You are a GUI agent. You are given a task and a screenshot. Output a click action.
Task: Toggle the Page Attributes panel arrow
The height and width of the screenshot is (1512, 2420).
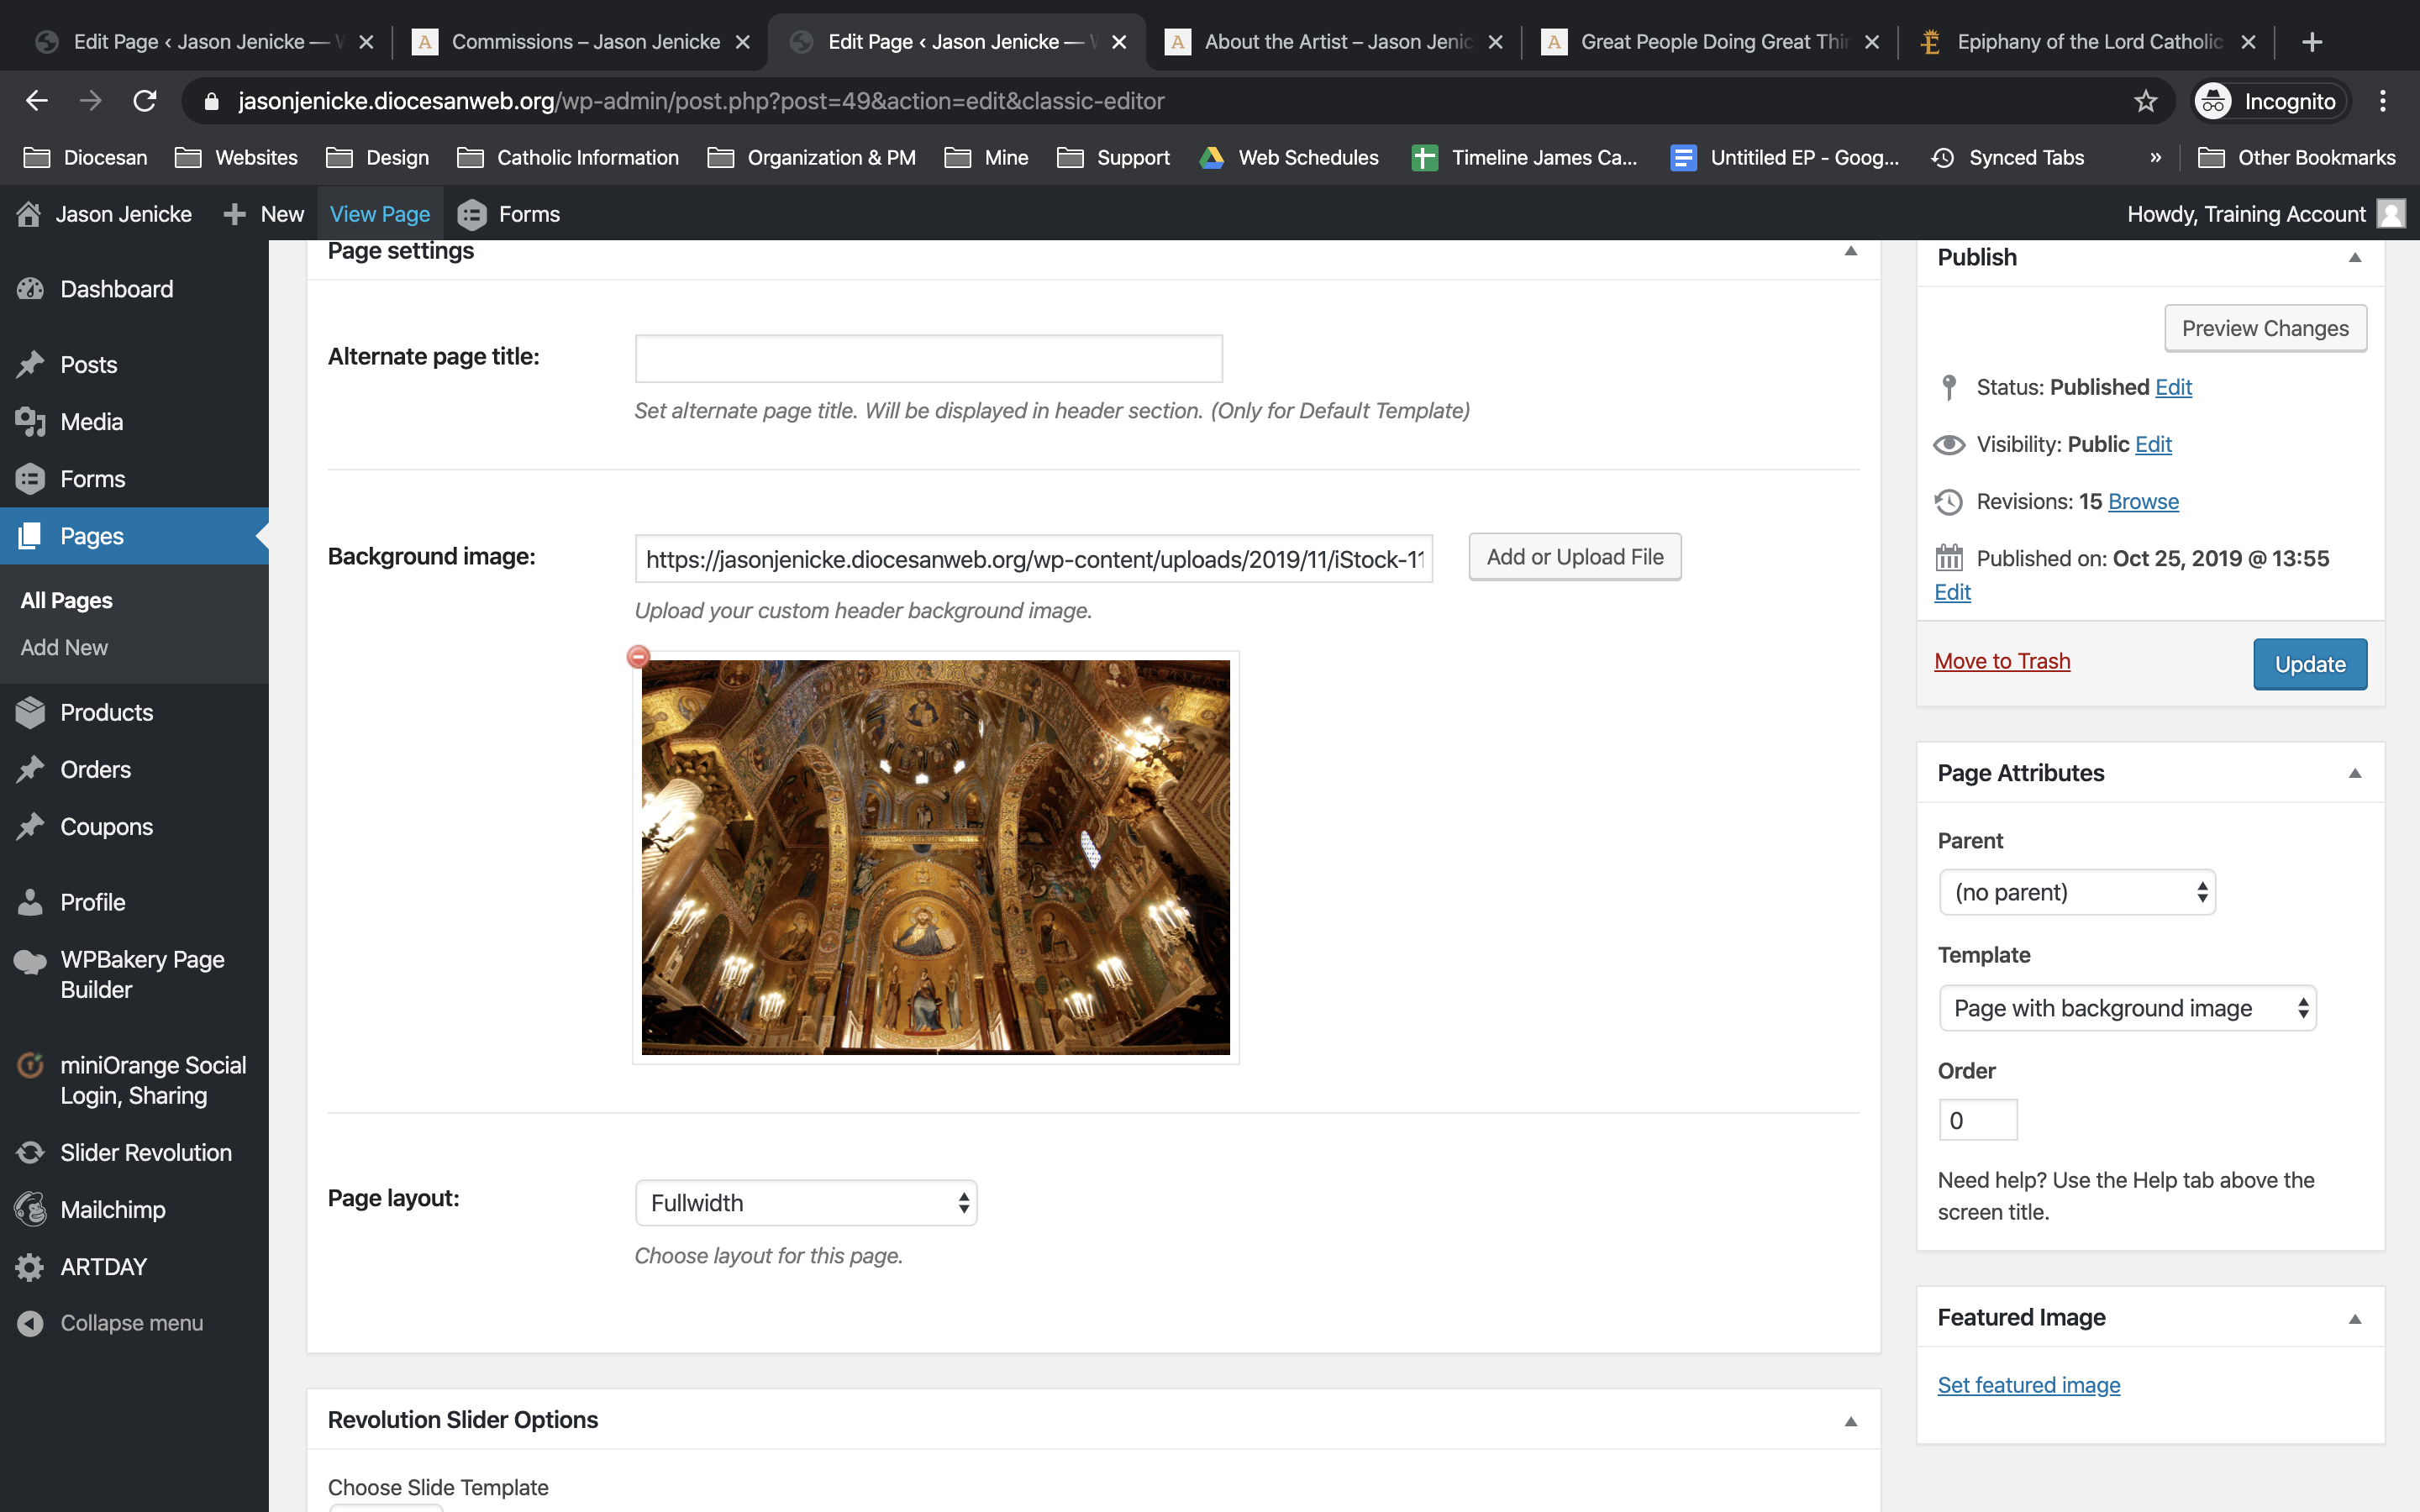pos(2354,773)
